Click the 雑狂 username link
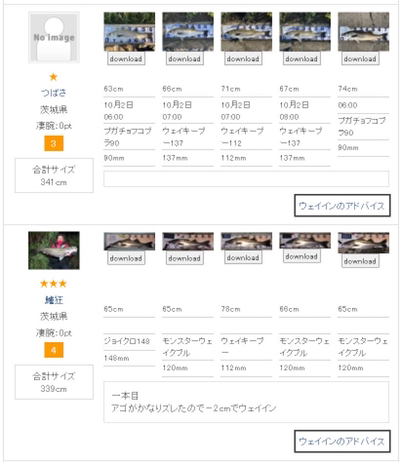This screenshot has height=462, width=400. click(x=54, y=300)
